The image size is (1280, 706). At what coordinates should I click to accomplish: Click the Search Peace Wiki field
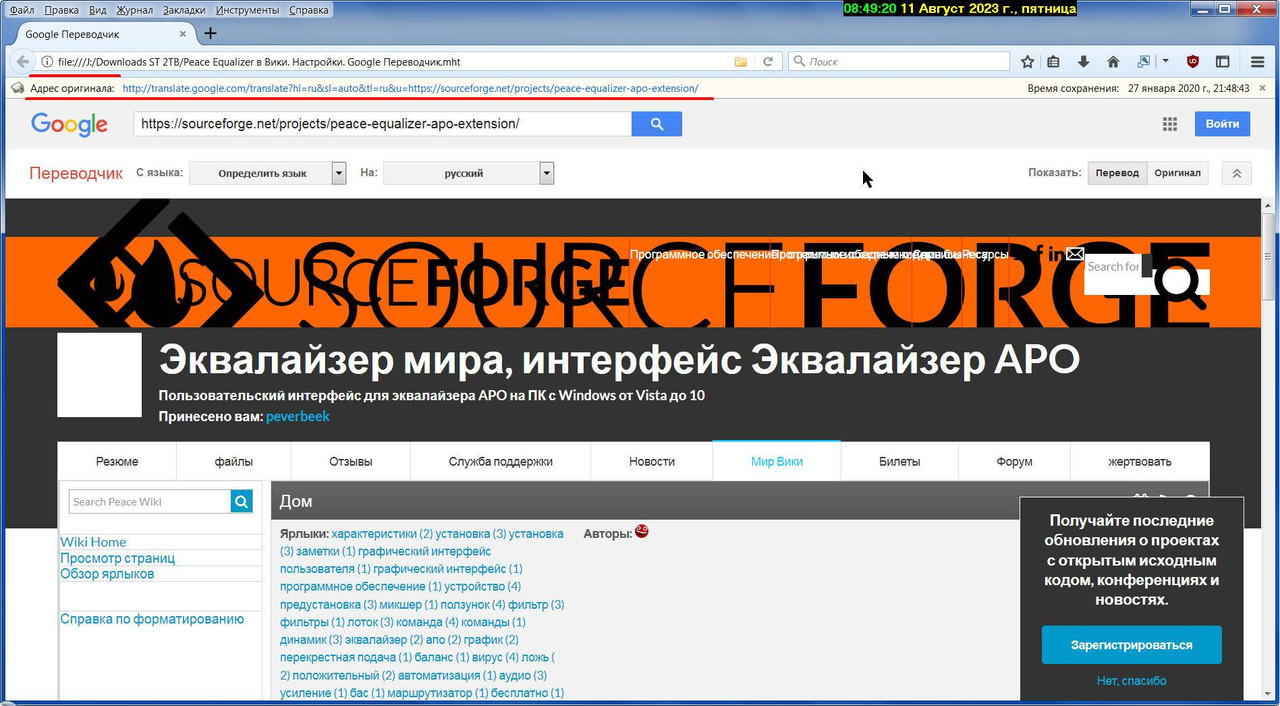click(x=150, y=502)
